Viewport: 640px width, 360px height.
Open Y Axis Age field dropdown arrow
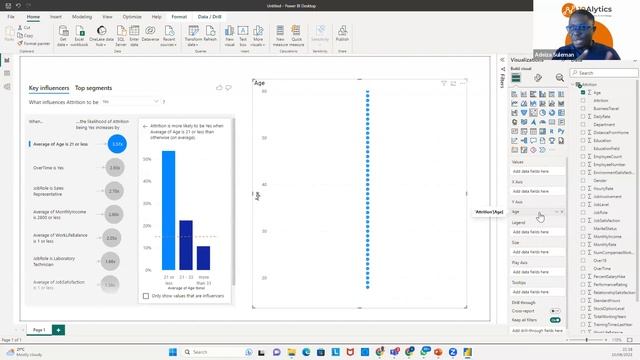coord(556,212)
